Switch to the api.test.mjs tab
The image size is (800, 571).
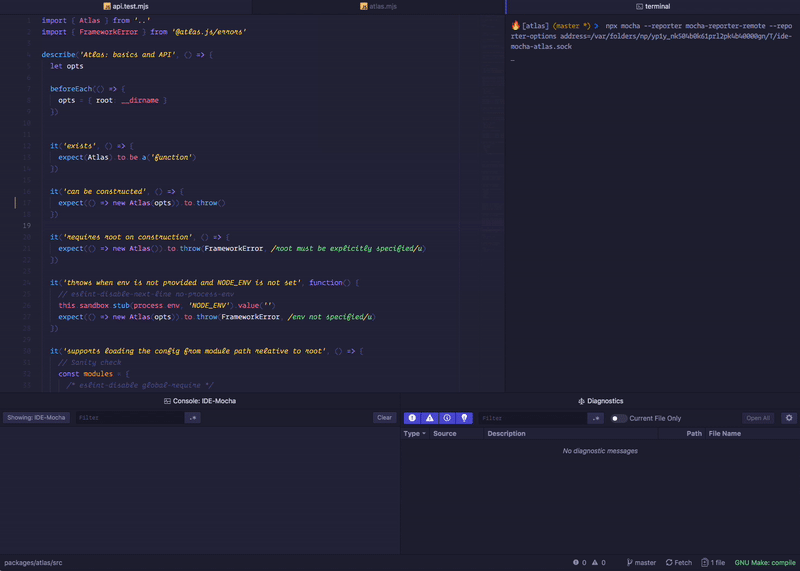click(126, 7)
